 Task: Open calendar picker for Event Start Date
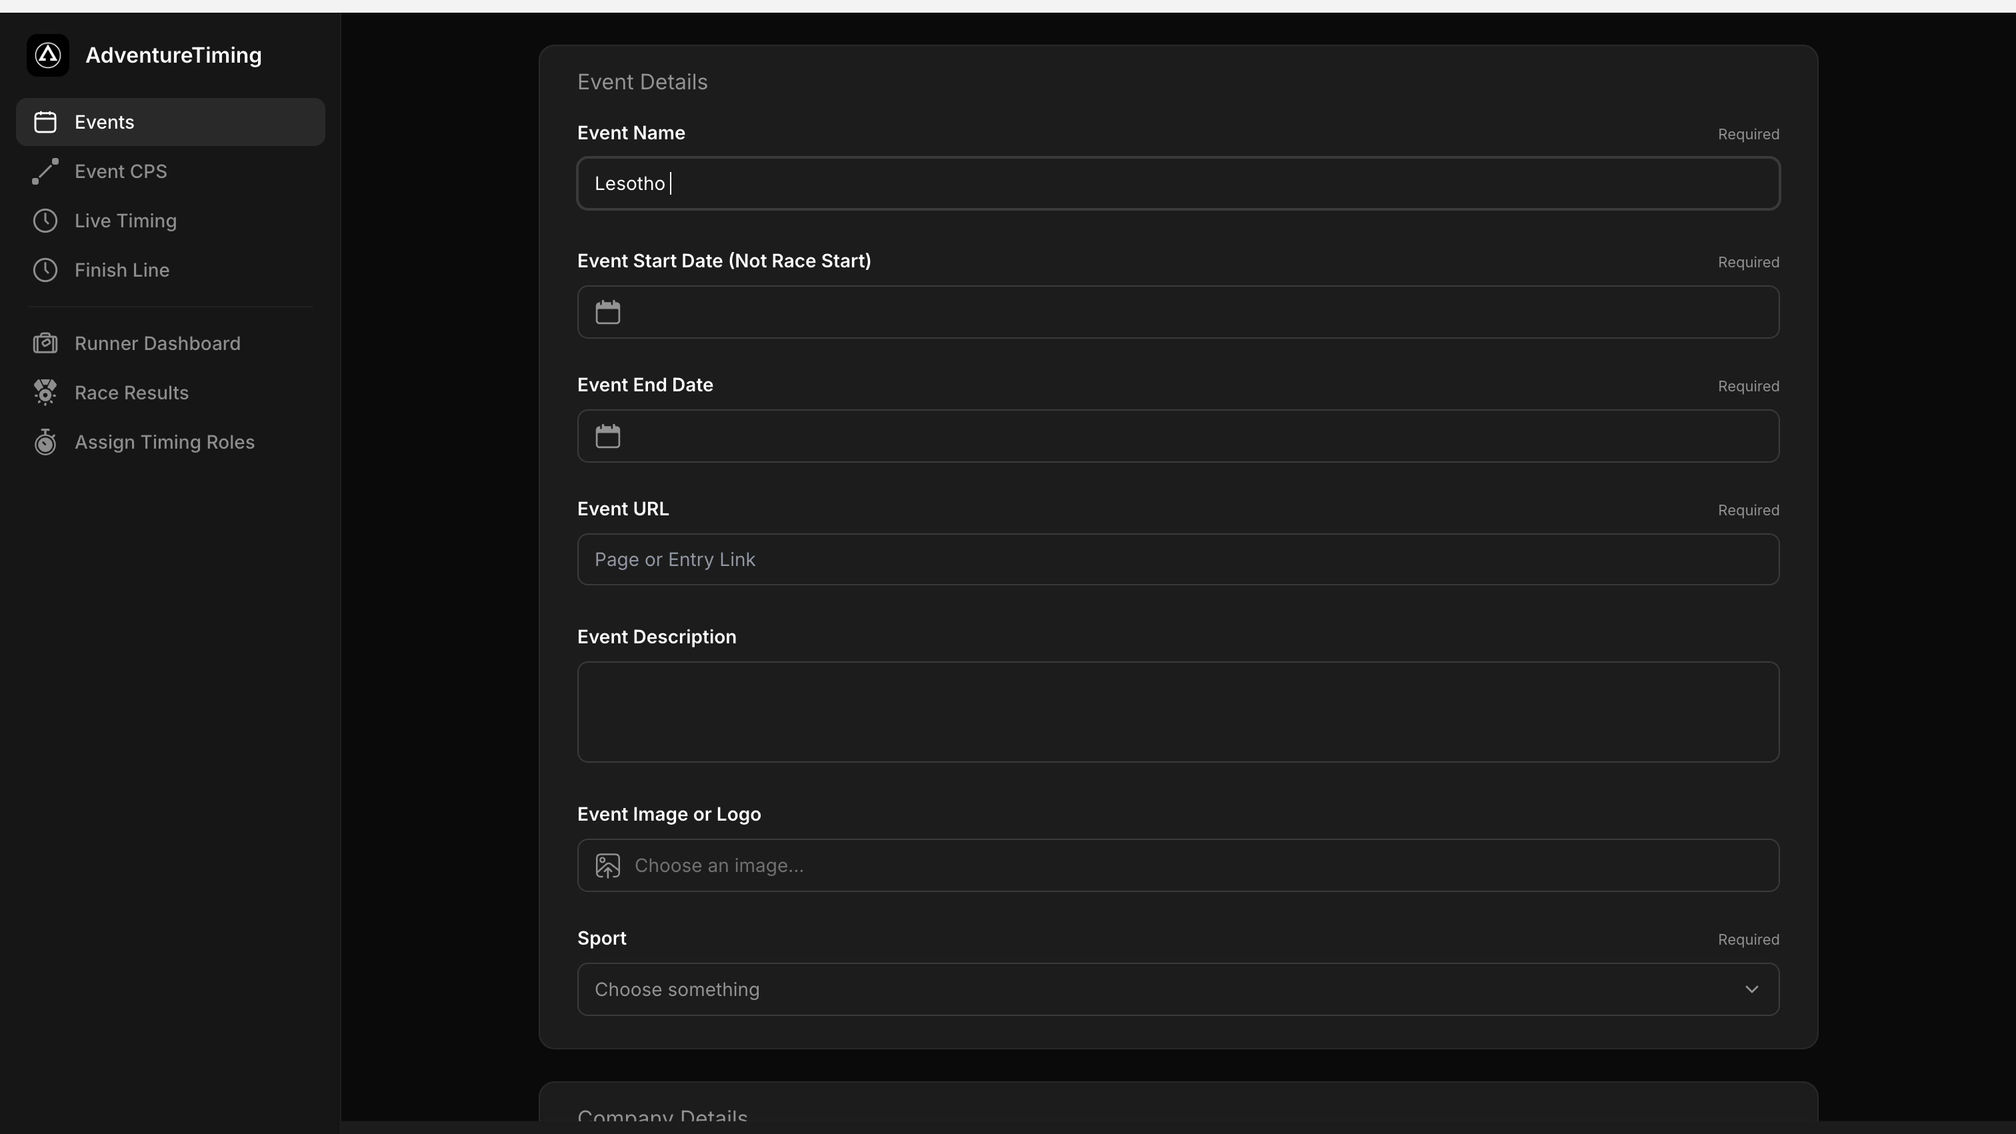point(608,312)
